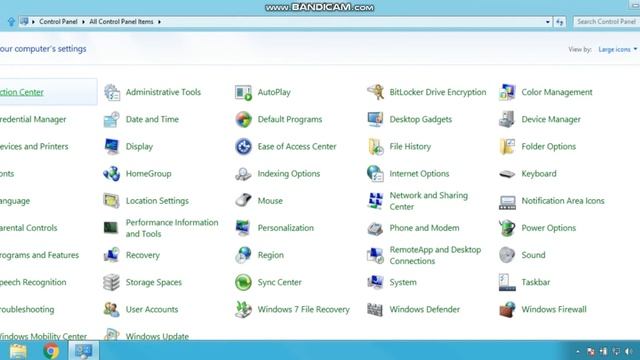Screen dimensions: 640x360
Task: Click the Keyboard icon
Action: 507,174
